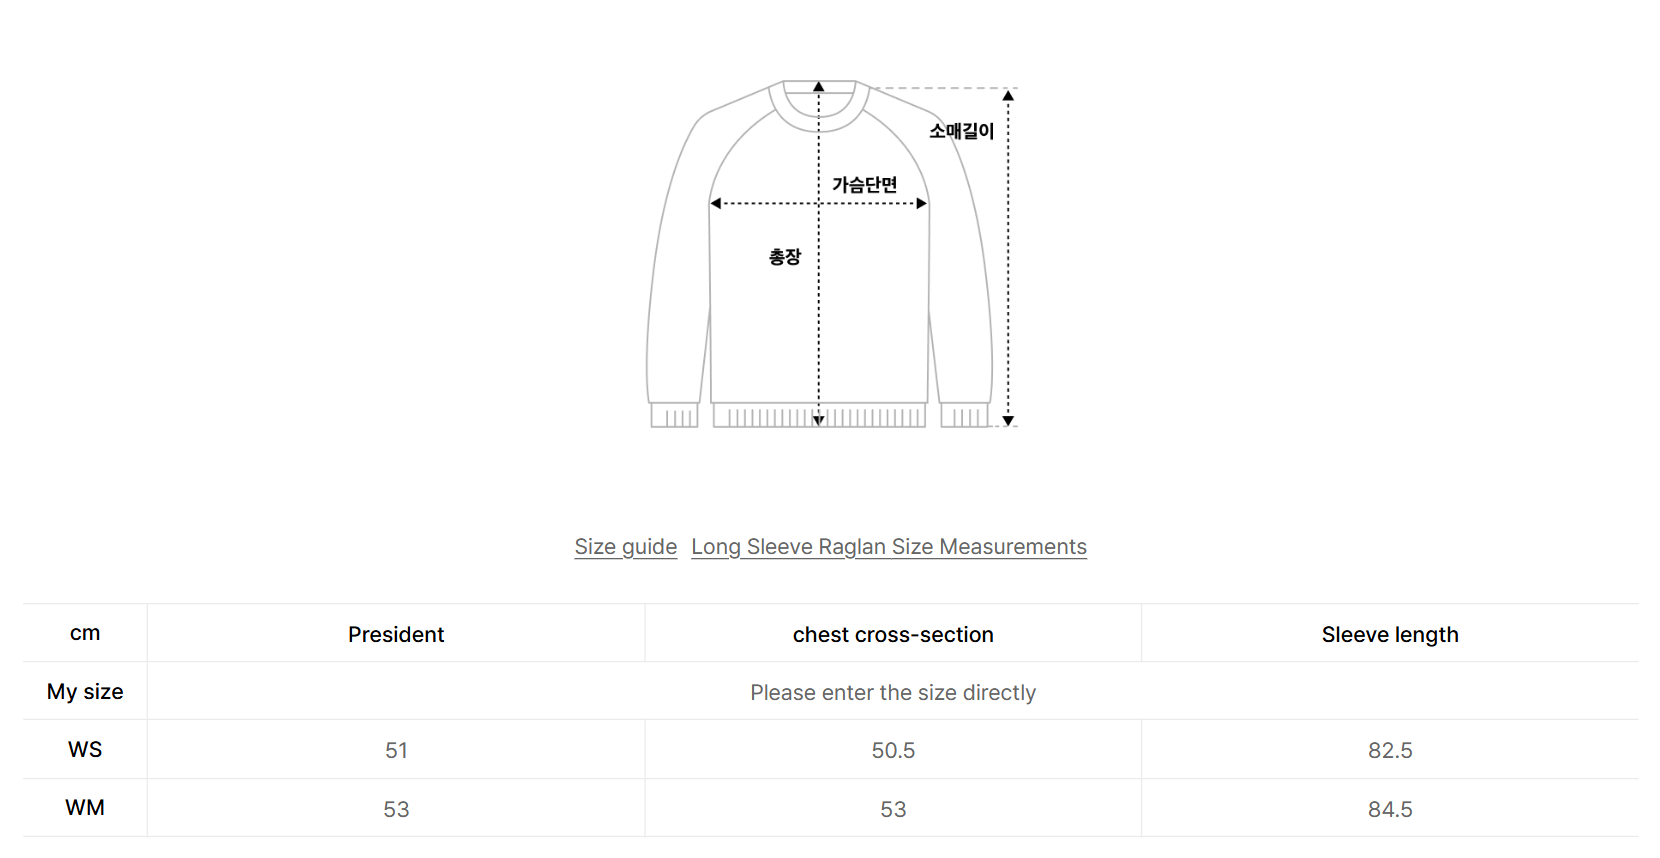1660x858 pixels.
Task: Open Long Sleeve Raglan Size Measurements link
Action: [888, 547]
